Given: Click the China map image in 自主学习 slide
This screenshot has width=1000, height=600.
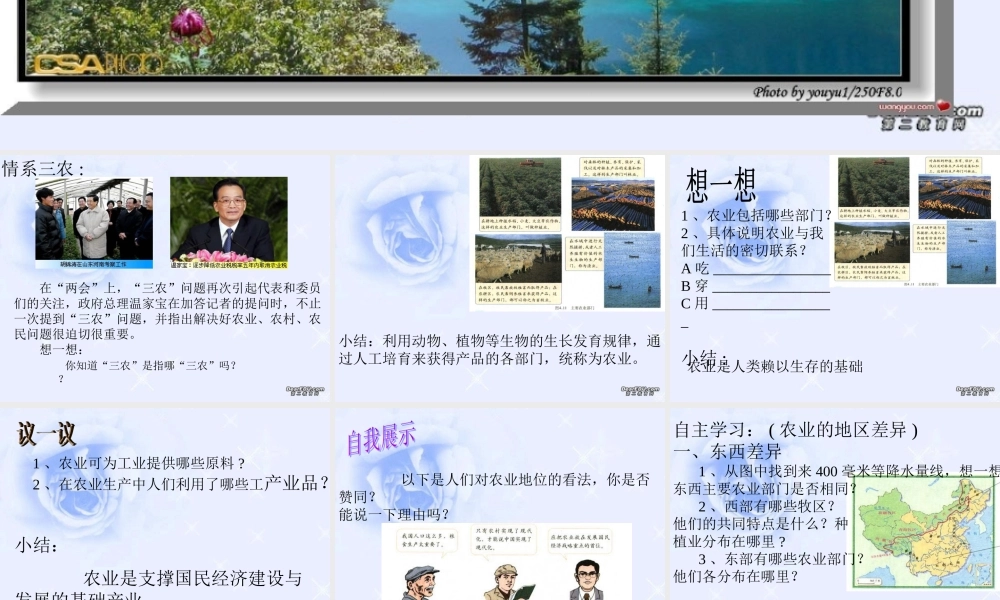Looking at the screenshot, I should [x=923, y=532].
